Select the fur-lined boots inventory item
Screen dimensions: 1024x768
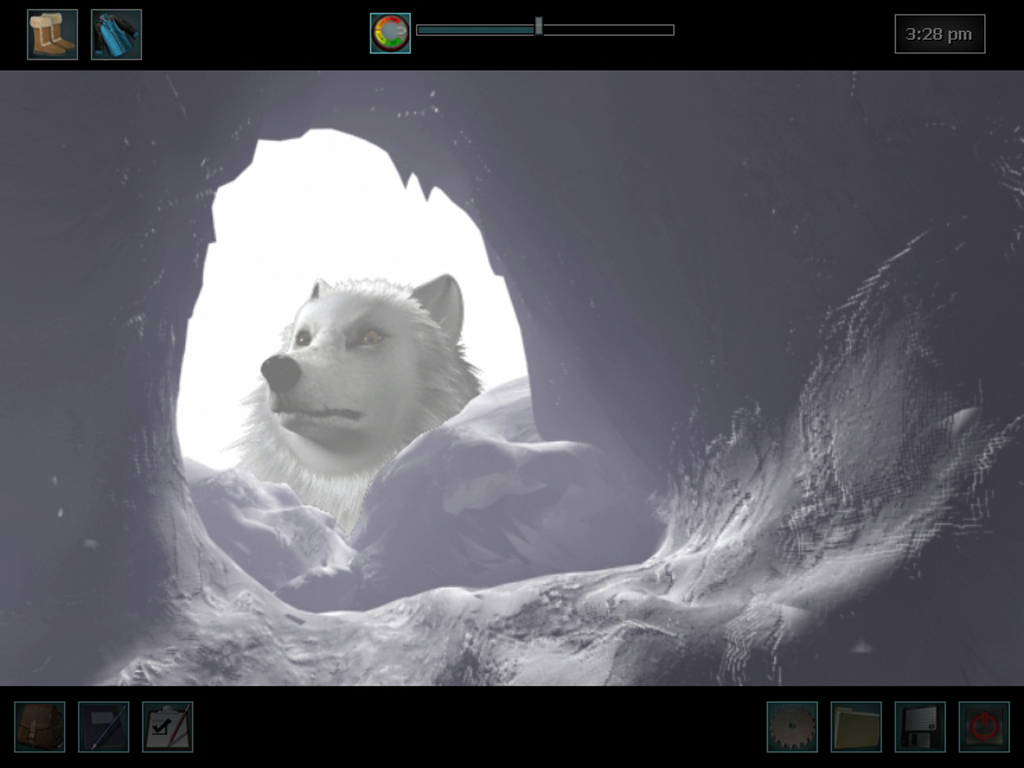pyautogui.click(x=52, y=35)
